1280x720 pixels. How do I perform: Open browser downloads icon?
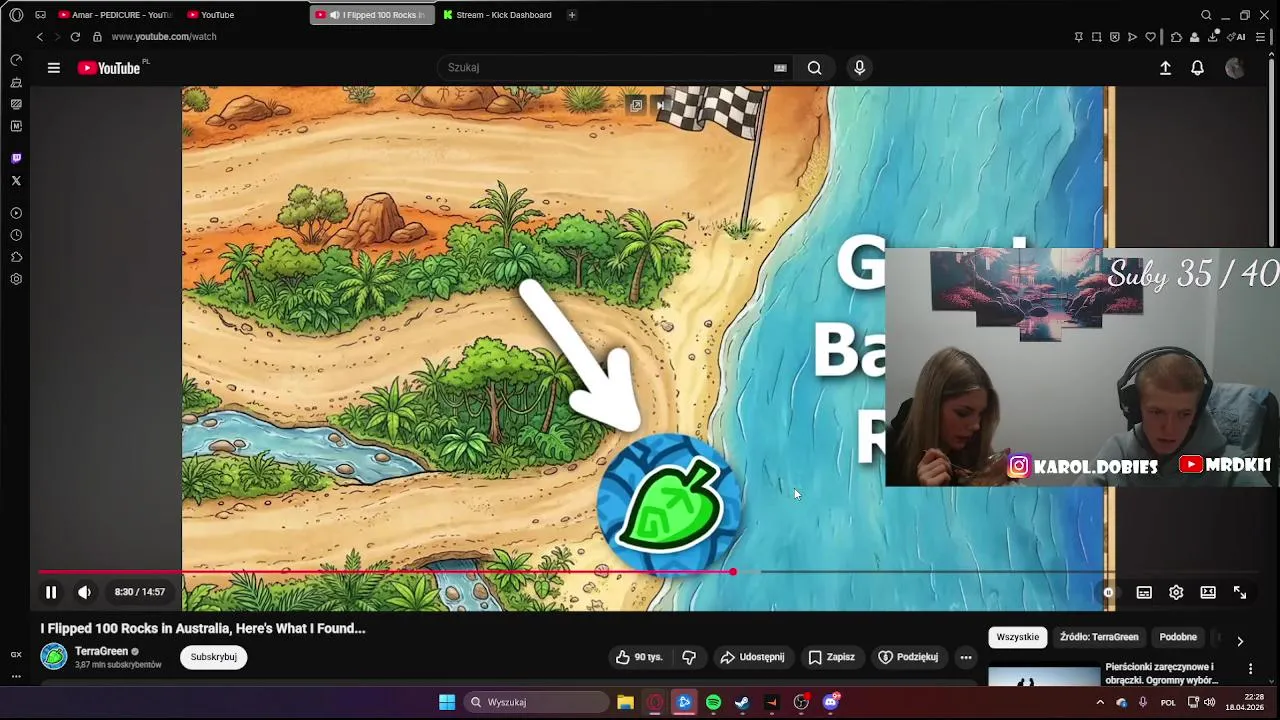(x=1213, y=37)
